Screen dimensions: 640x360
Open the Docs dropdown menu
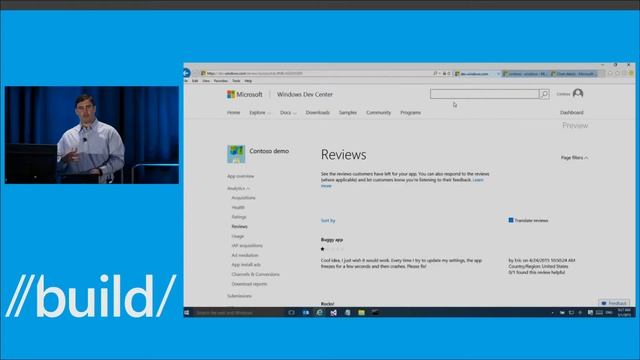tap(288, 112)
